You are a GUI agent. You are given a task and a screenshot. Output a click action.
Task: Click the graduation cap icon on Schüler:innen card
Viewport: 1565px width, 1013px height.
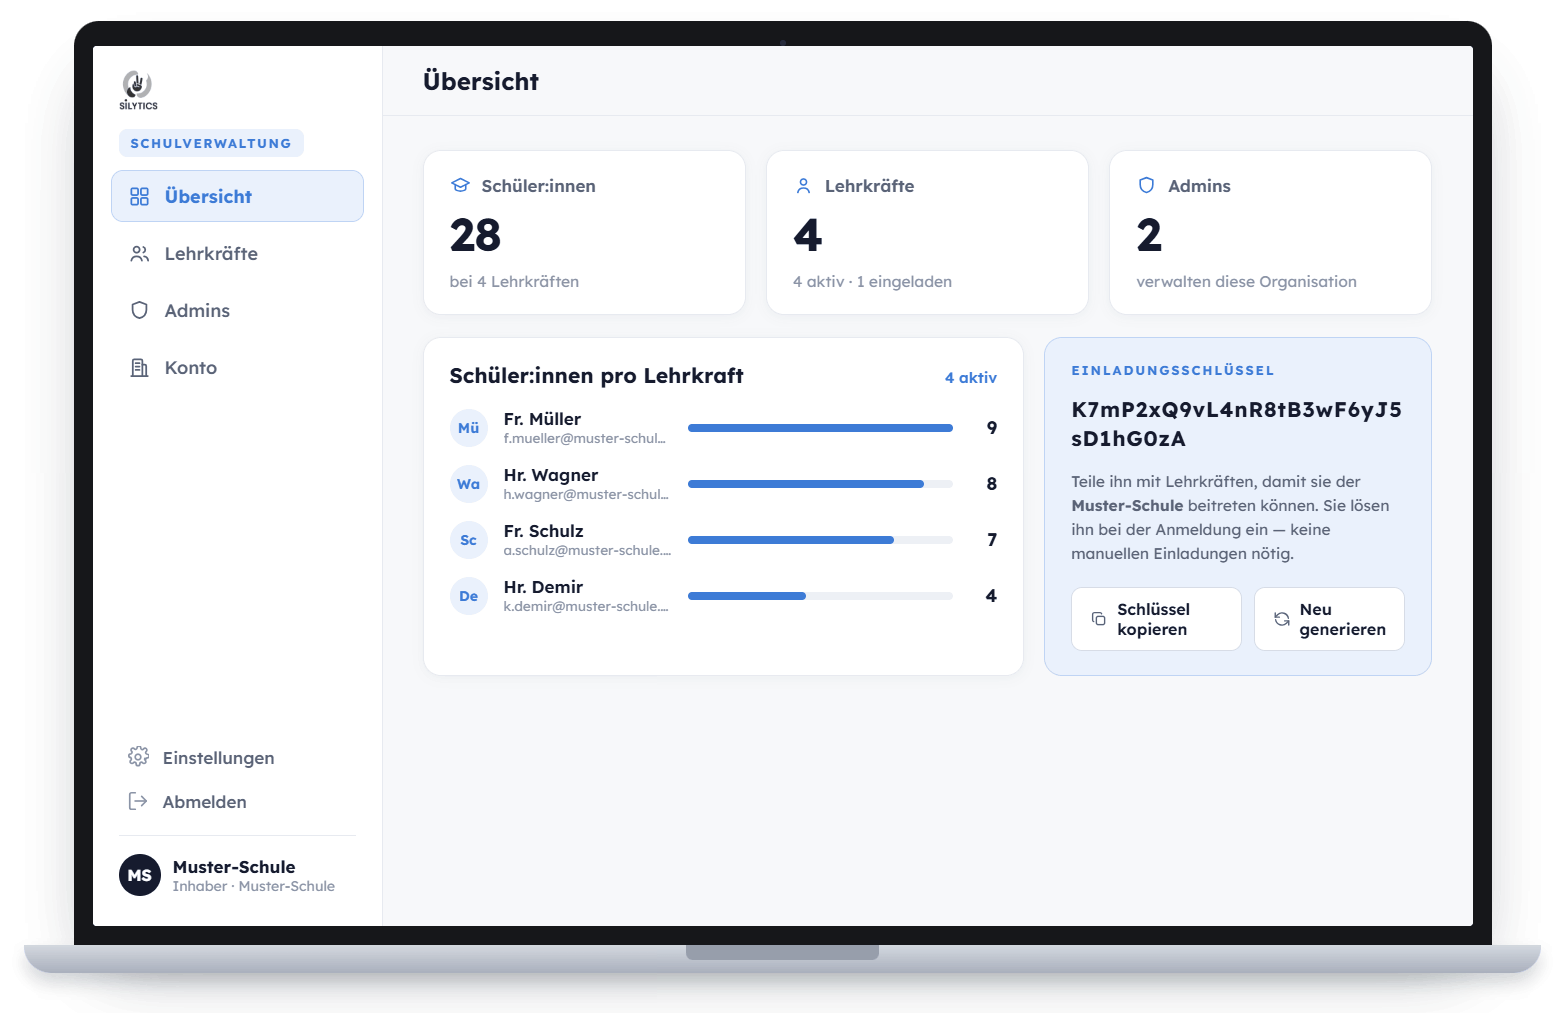pos(460,185)
